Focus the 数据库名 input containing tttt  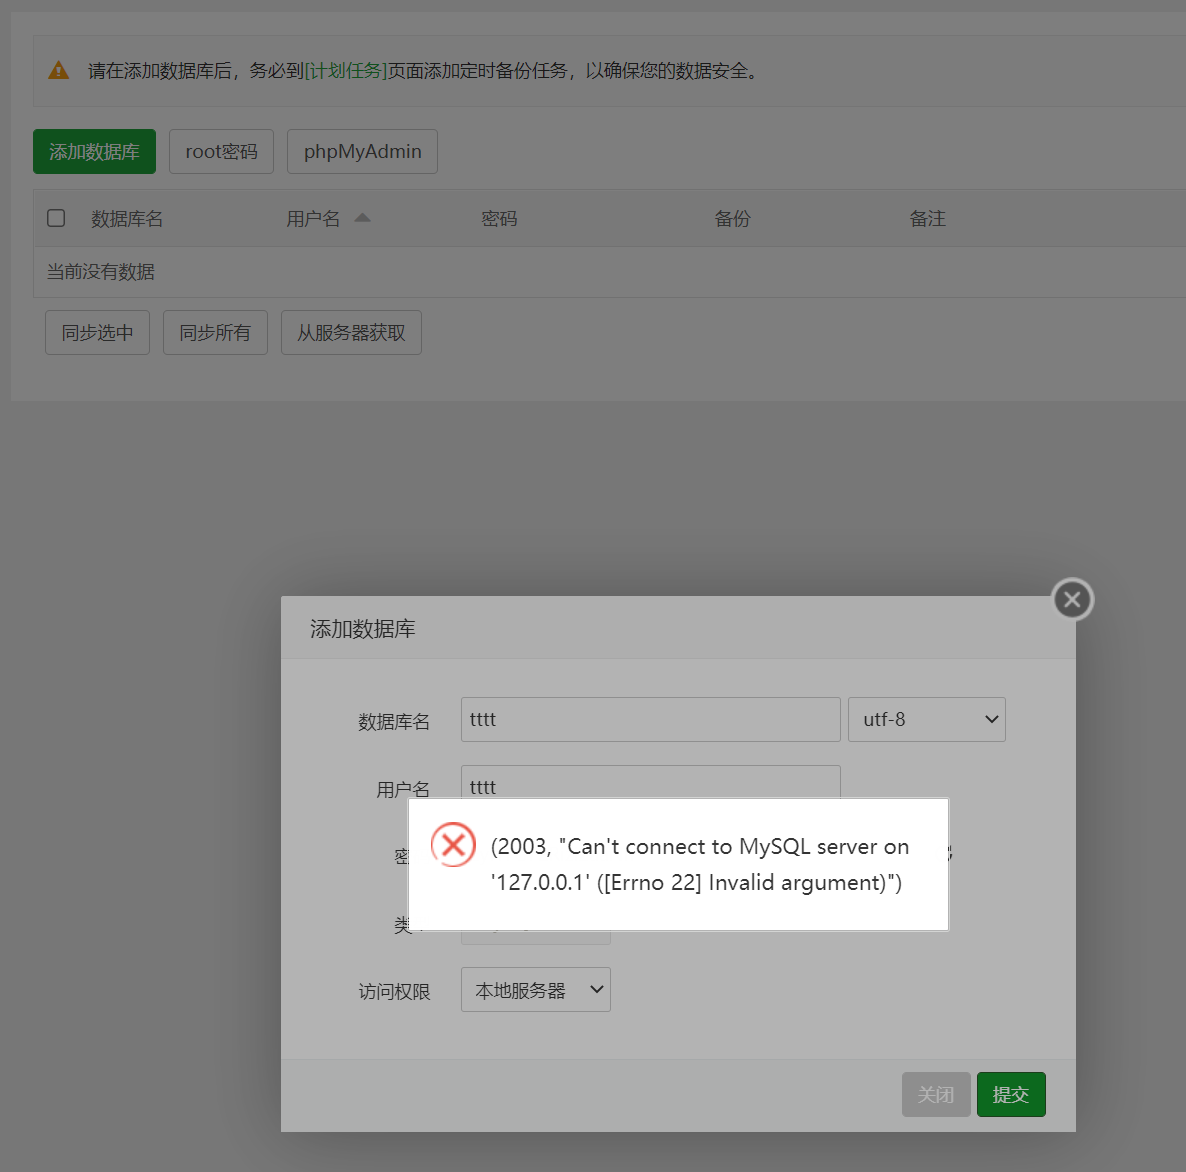click(650, 720)
